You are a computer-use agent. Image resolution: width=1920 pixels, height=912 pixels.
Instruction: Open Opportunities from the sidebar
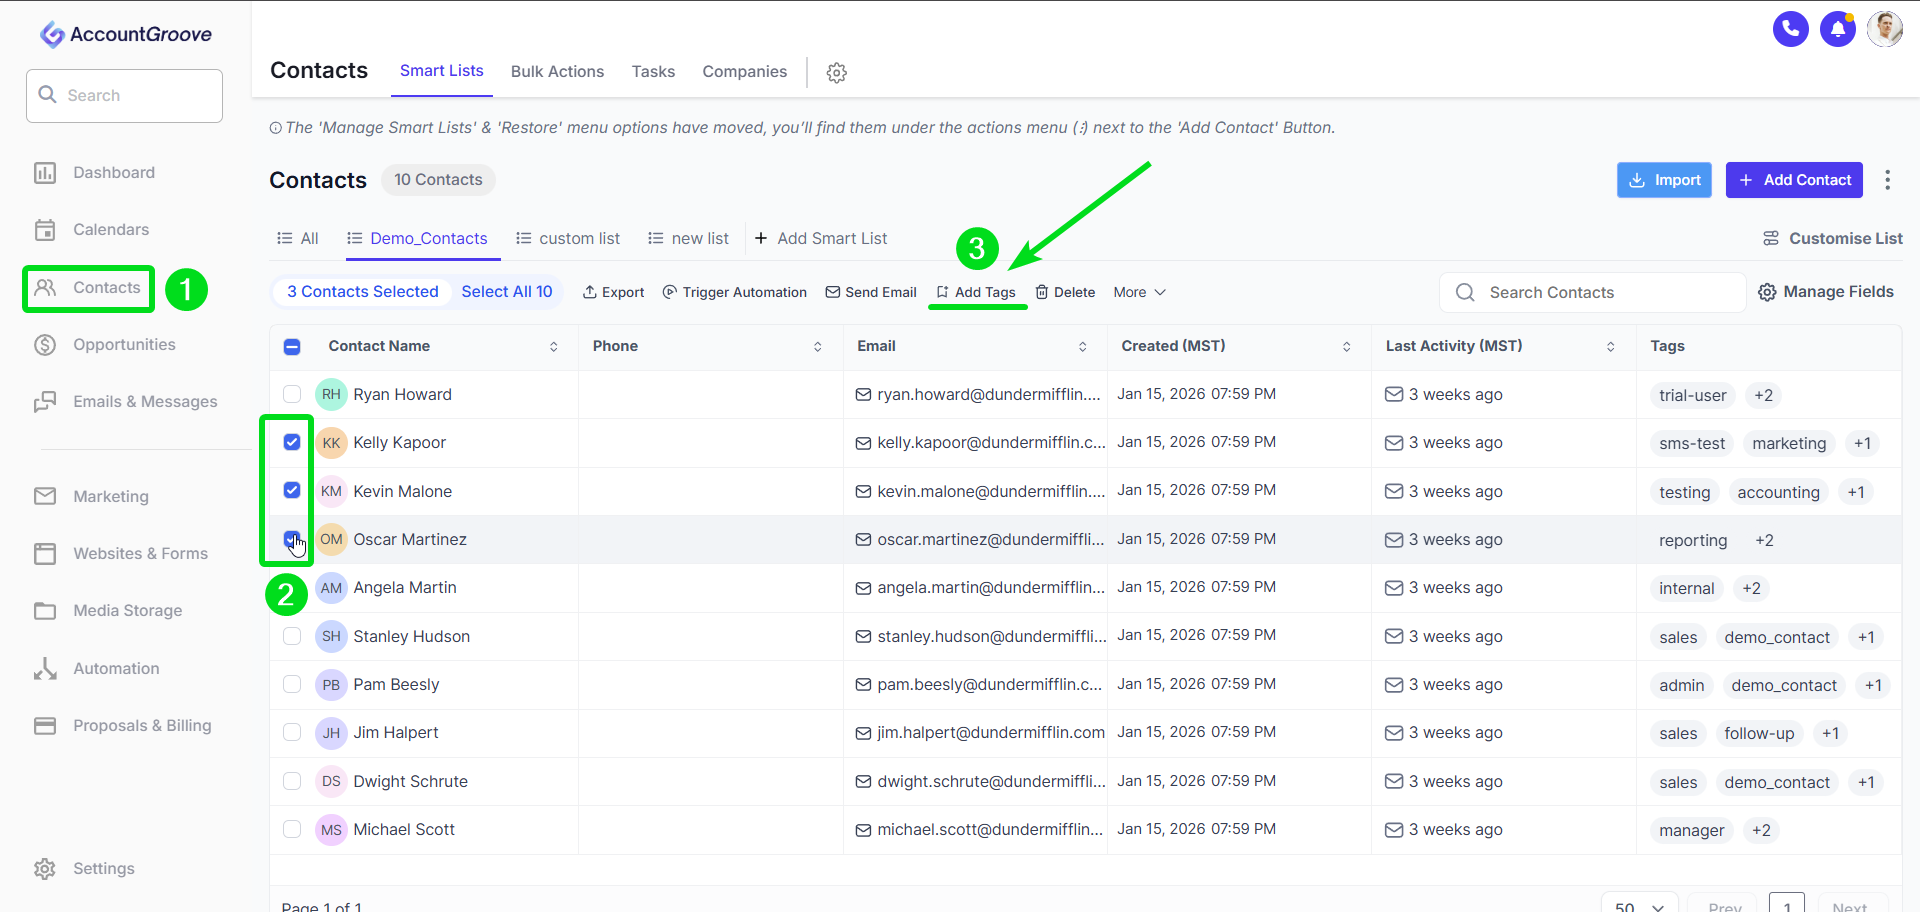[104, 345]
